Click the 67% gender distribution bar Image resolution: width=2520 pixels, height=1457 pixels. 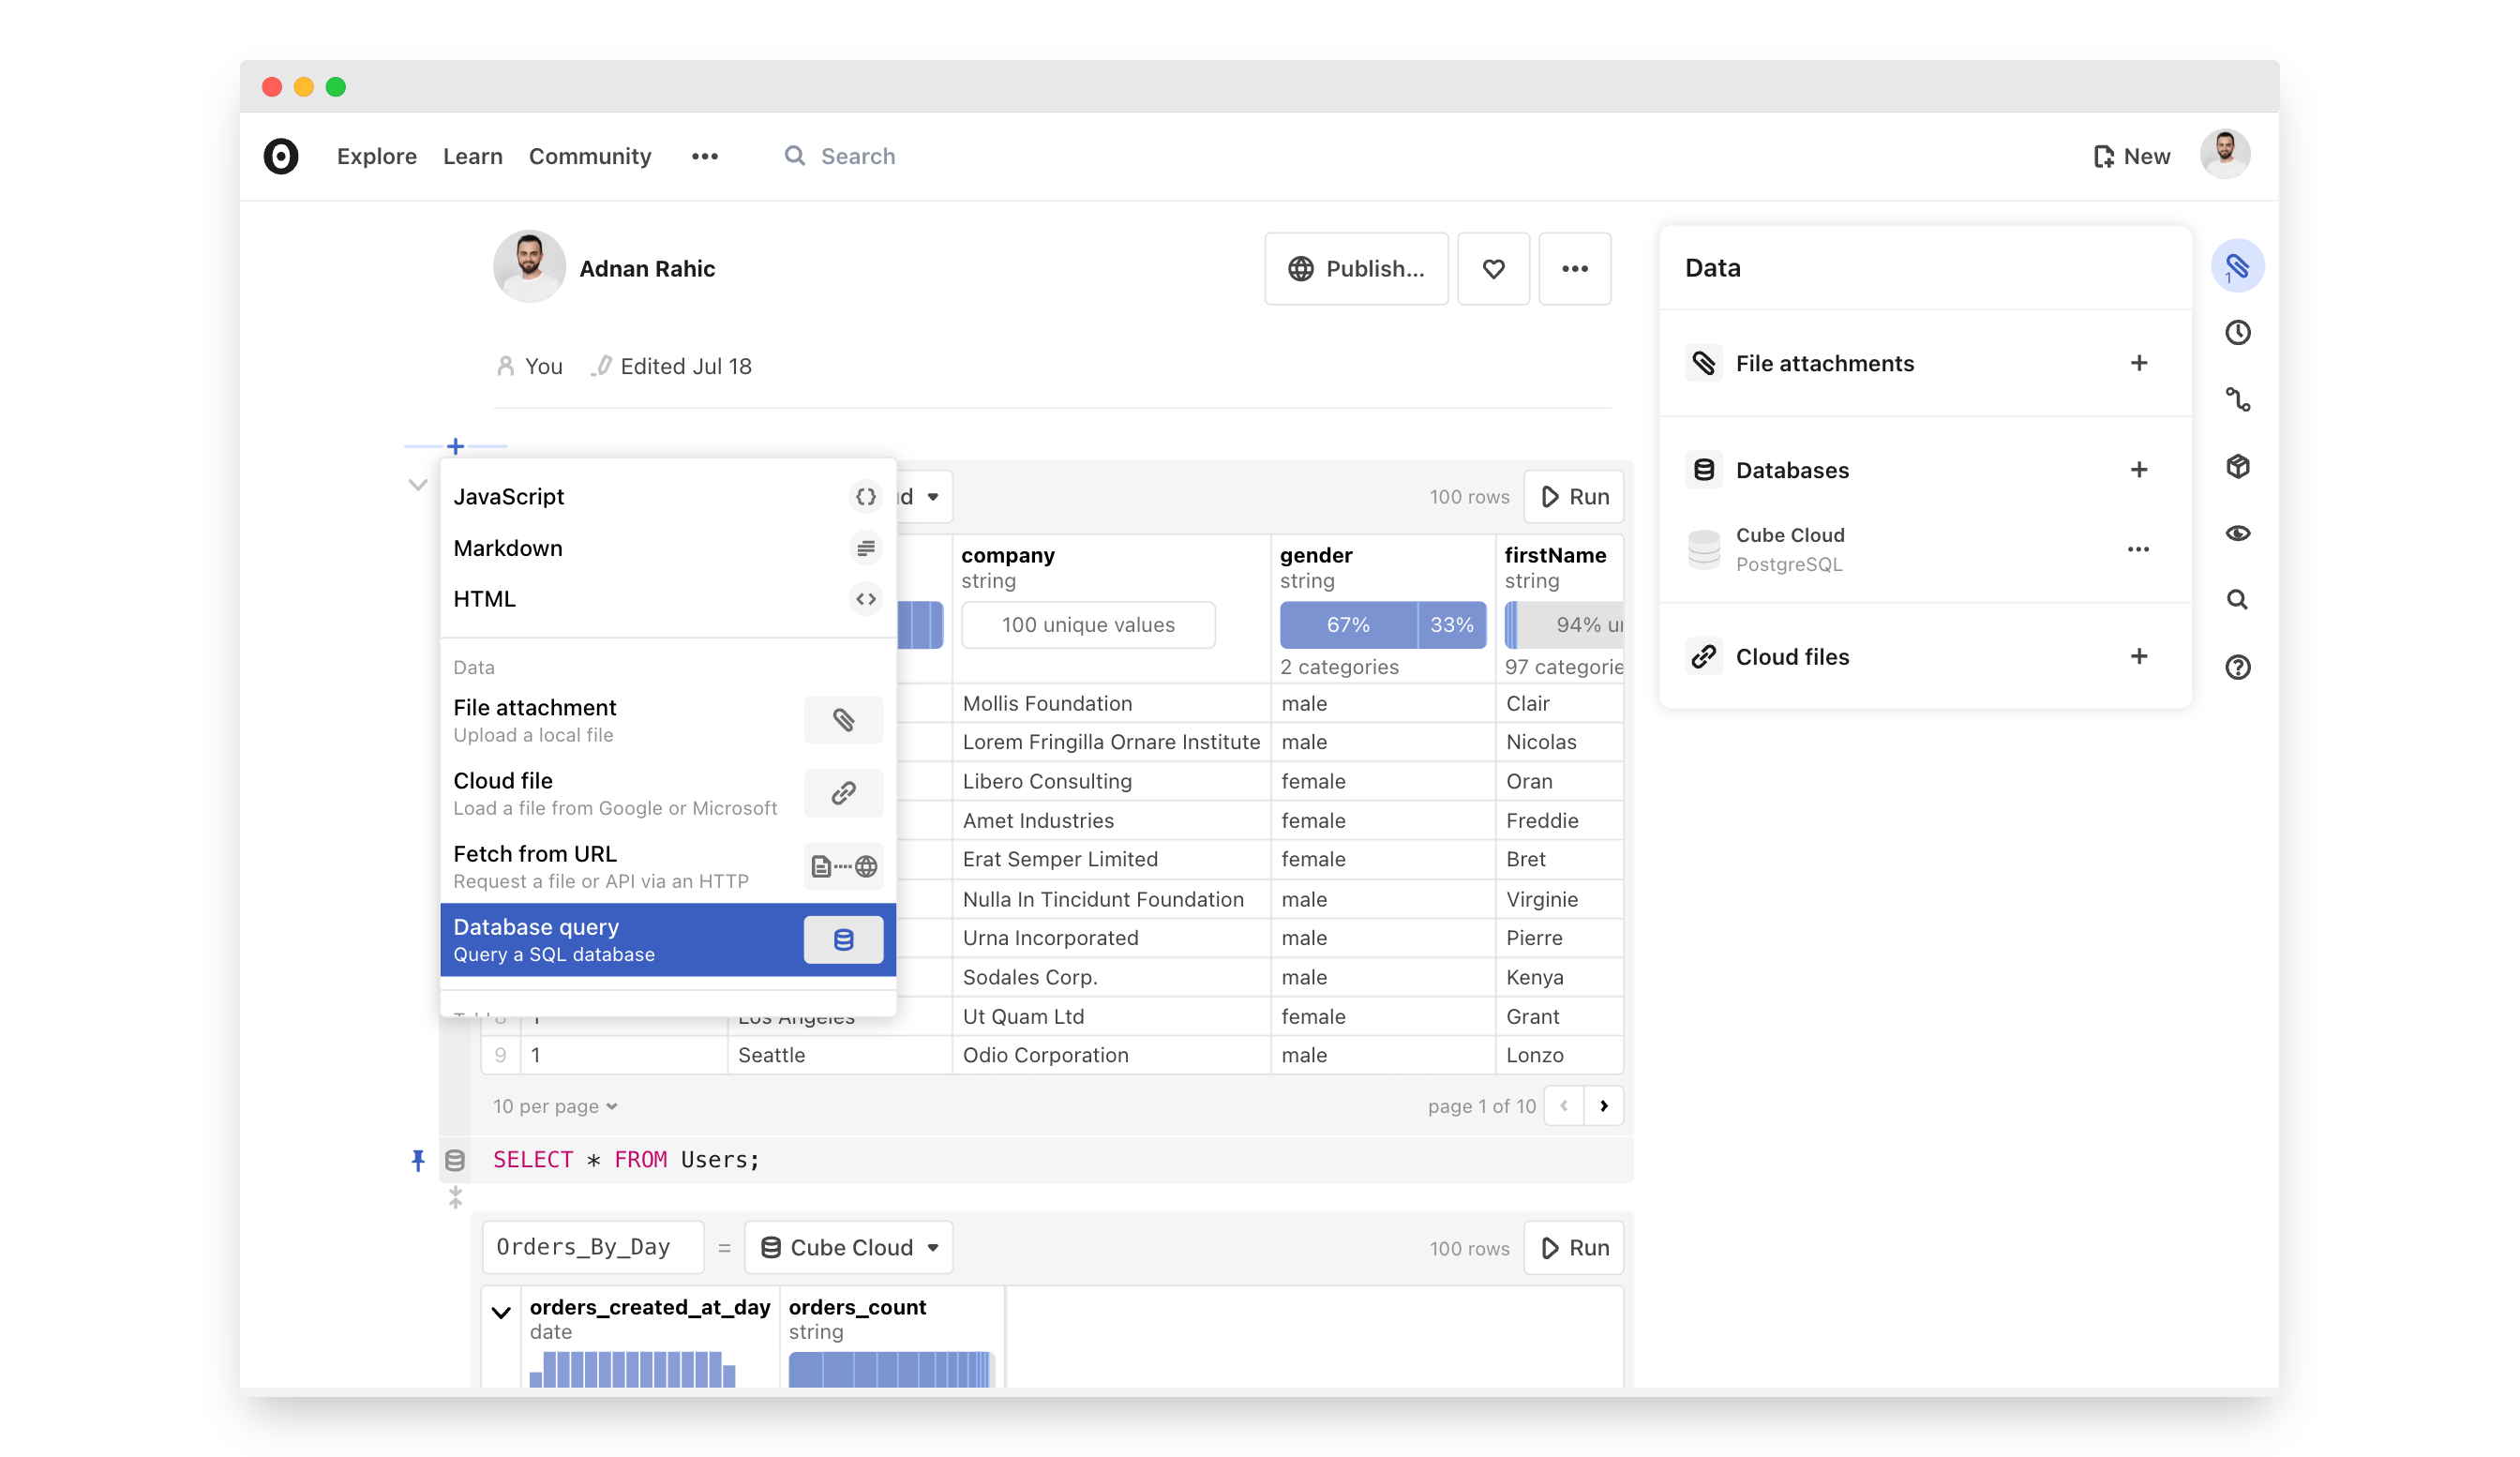[1347, 625]
